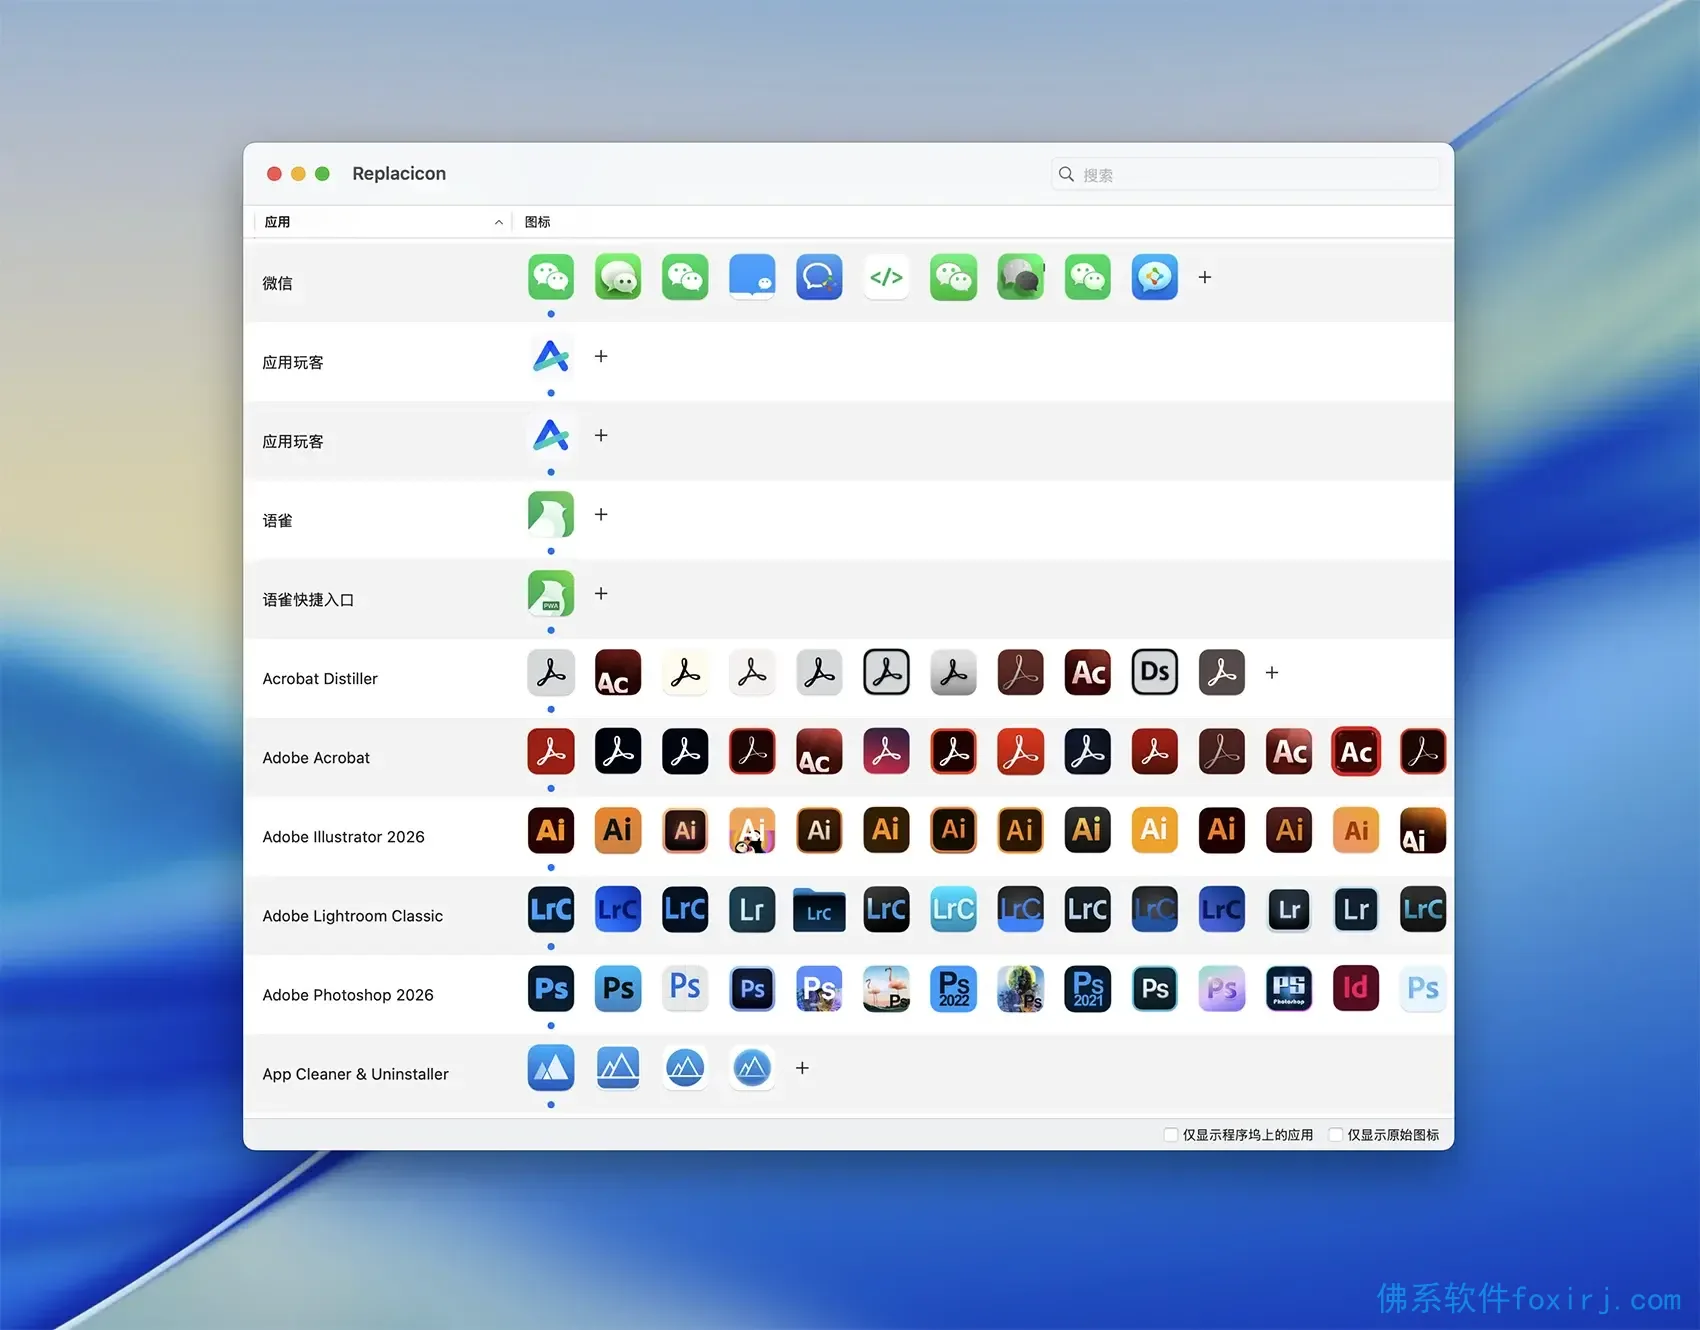Pick the blue bubble icon with colorful pinwheel
This screenshot has width=1700, height=1330.
[1154, 277]
